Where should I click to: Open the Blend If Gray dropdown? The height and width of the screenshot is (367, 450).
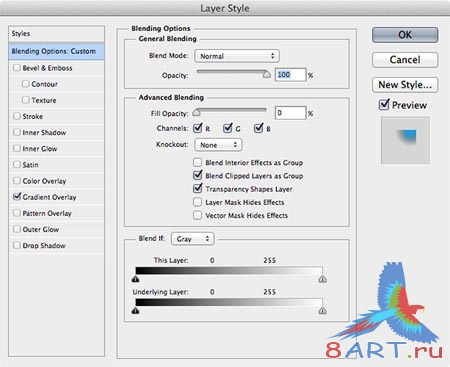pyautogui.click(x=193, y=239)
